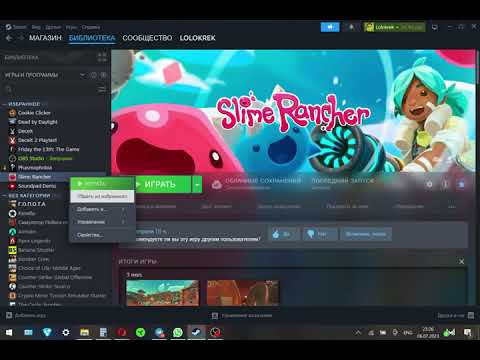480x360 pixels.
Task: Toggle the library grid view icon
Action: click(x=102, y=57)
